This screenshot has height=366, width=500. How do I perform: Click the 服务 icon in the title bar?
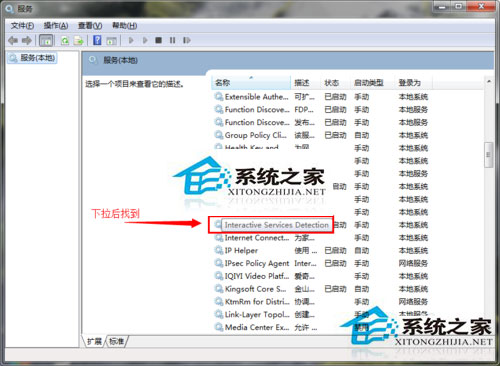click(x=10, y=8)
